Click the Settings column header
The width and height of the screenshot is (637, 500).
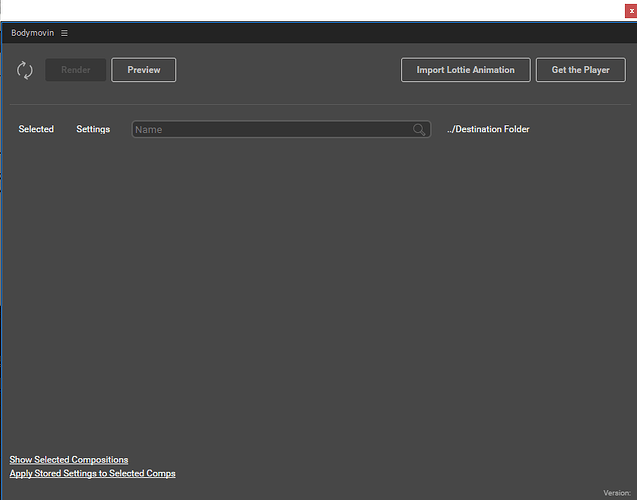click(93, 129)
